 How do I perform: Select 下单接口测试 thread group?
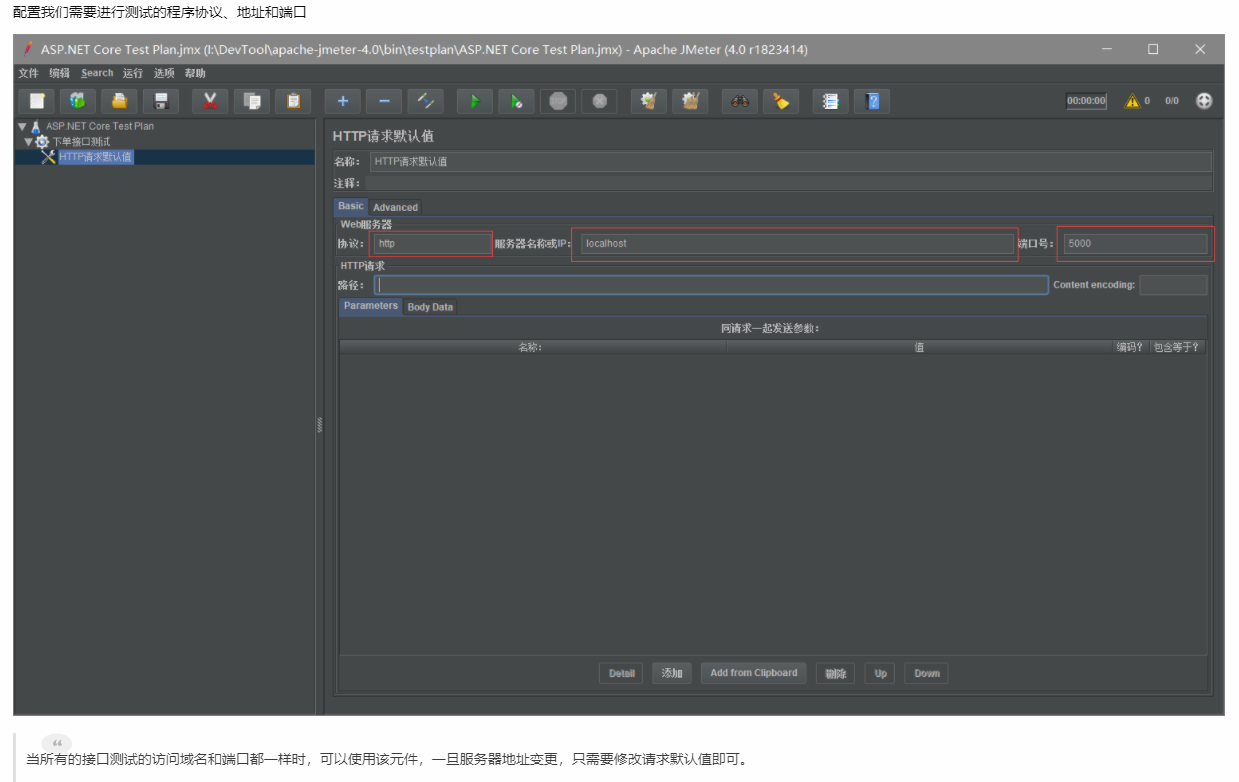coord(81,142)
